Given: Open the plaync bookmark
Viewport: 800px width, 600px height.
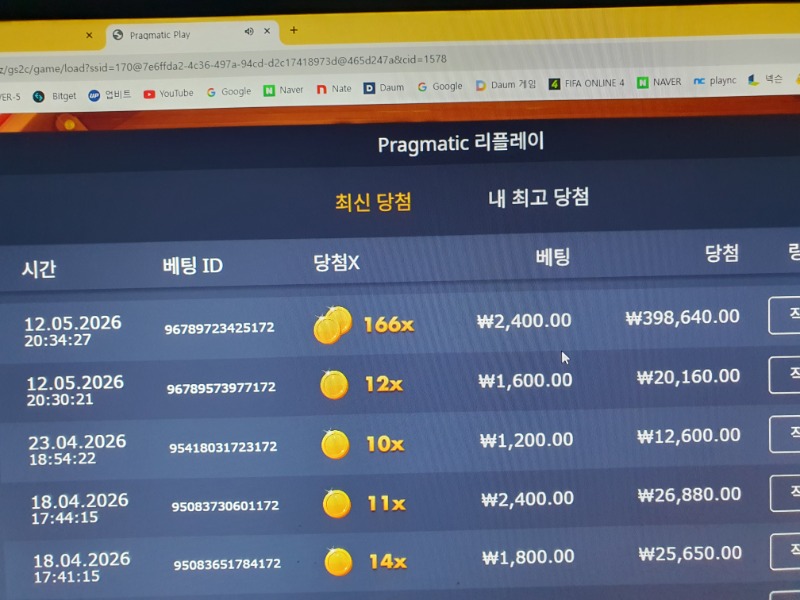Looking at the screenshot, I should click(715, 81).
